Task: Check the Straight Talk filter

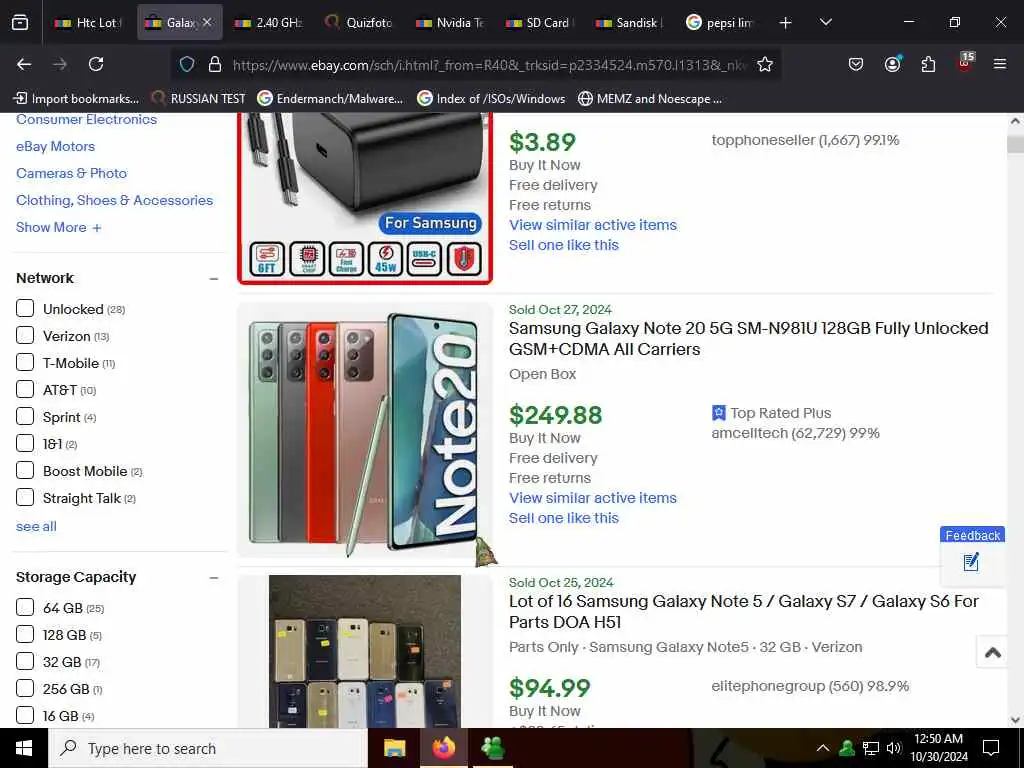Action: coord(25,498)
